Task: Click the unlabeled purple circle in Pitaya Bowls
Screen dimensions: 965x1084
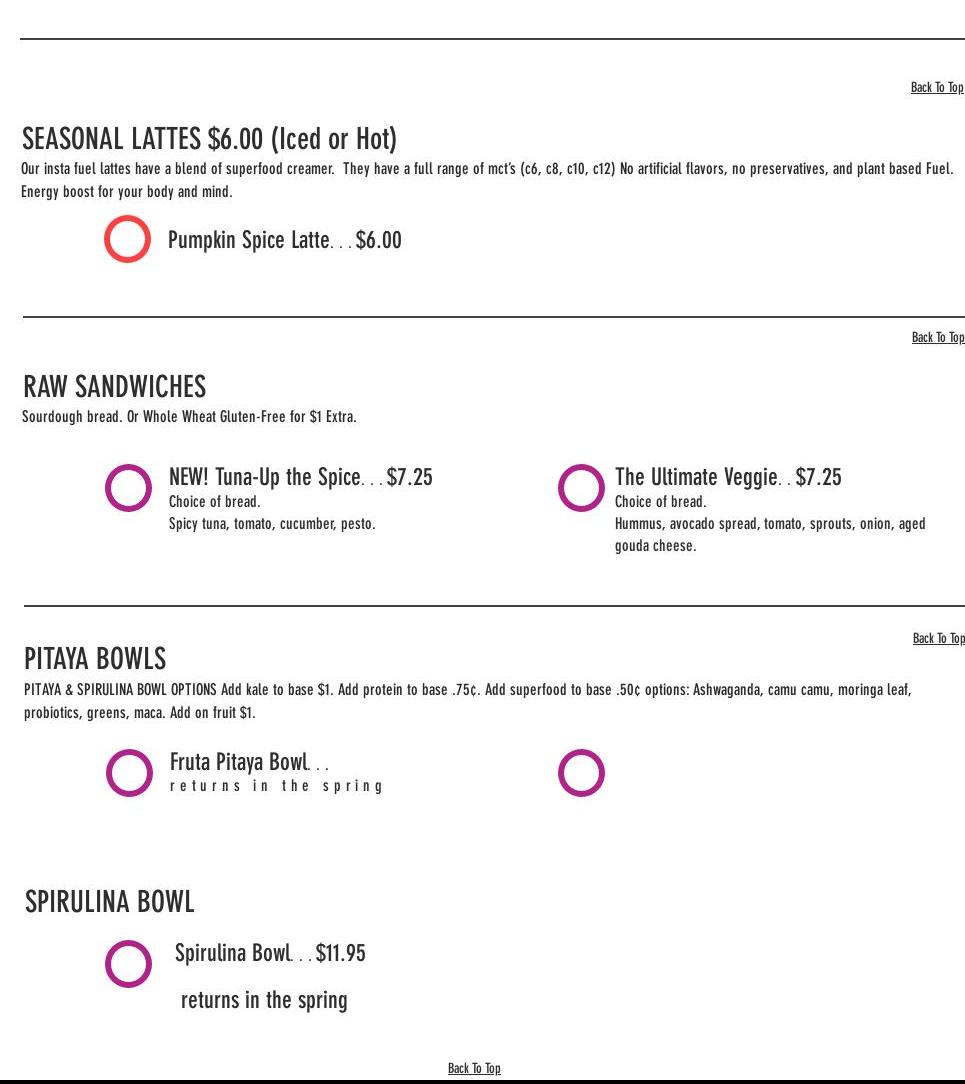Action: pos(581,773)
